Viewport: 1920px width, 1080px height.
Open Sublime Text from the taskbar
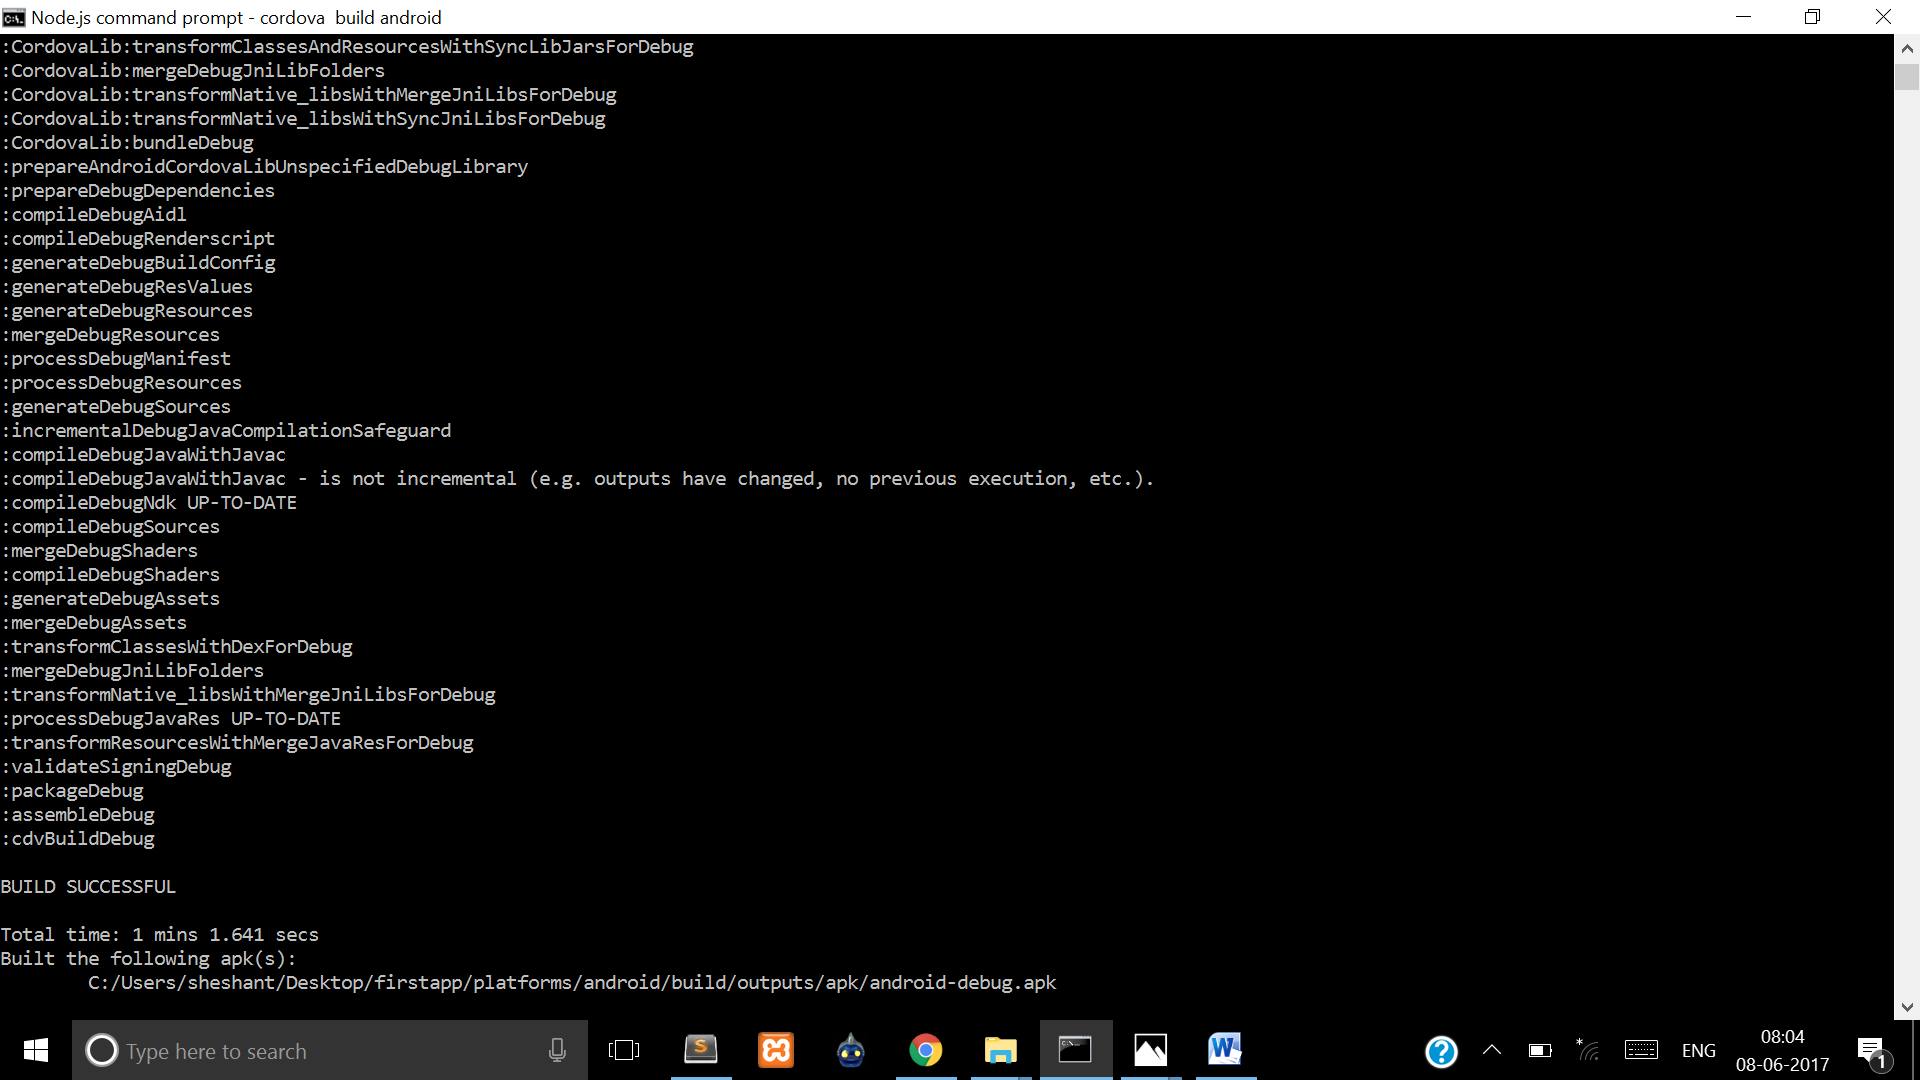tap(701, 1050)
